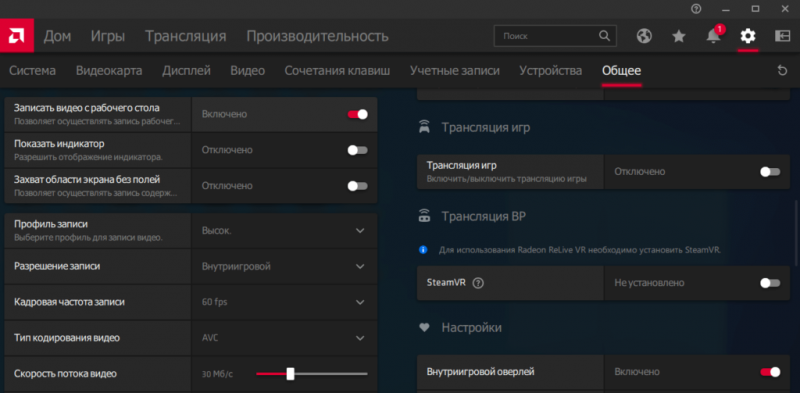The width and height of the screenshot is (800, 393).
Task: Click the Поиск search field
Action: (x=555, y=36)
